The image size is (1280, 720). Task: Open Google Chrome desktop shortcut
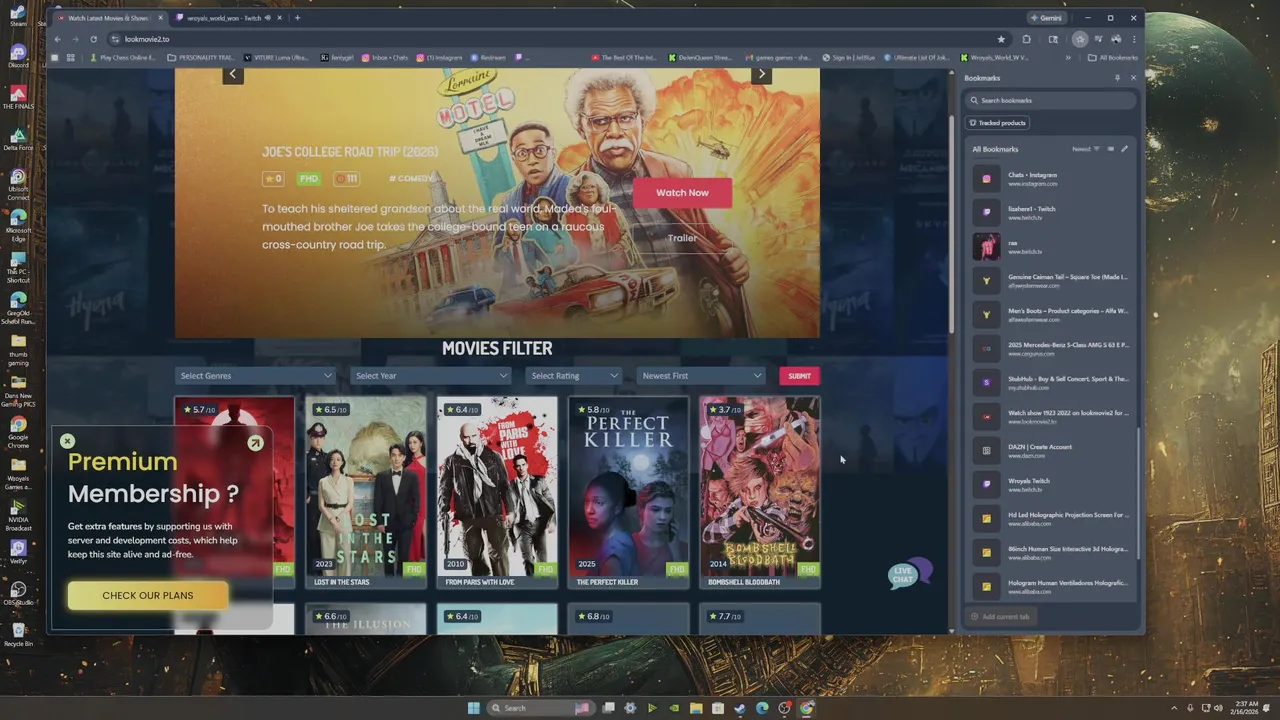pos(18,431)
